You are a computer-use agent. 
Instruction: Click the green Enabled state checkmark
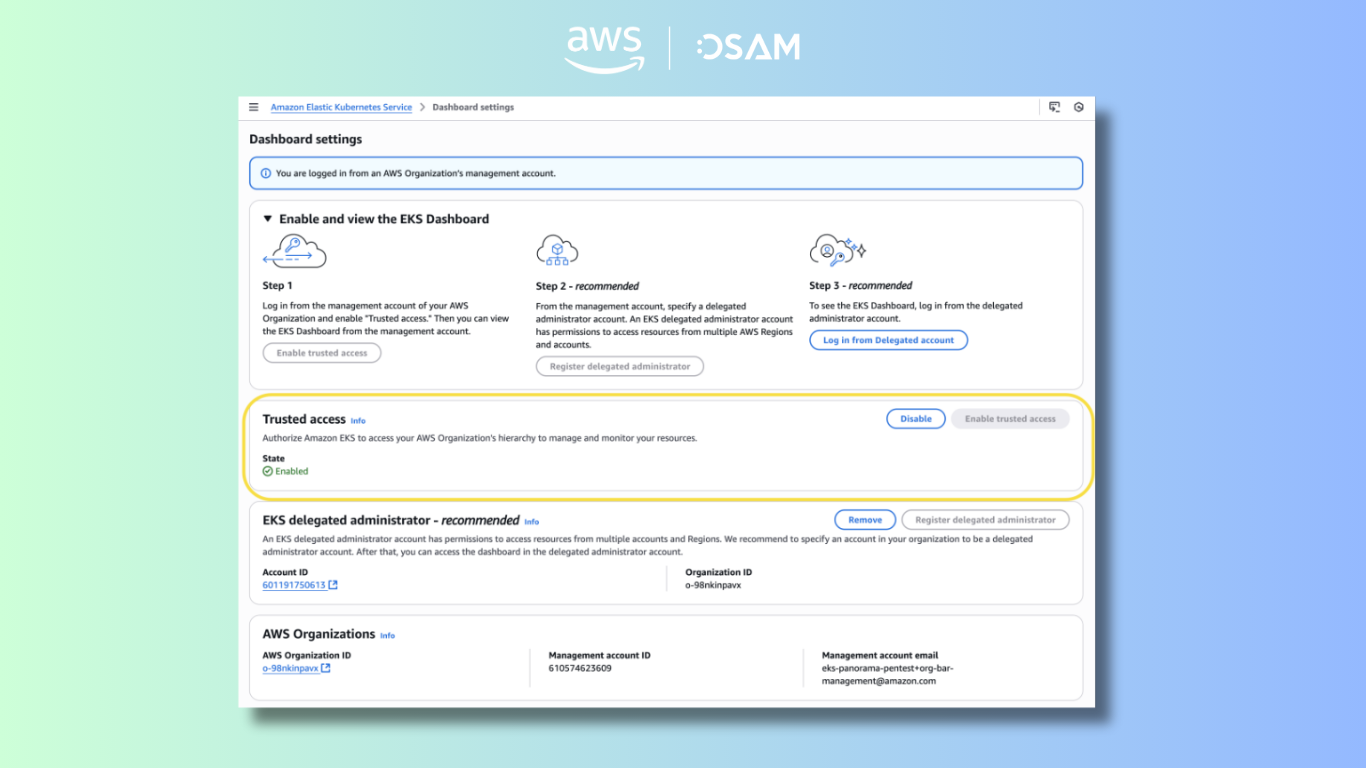click(268, 471)
